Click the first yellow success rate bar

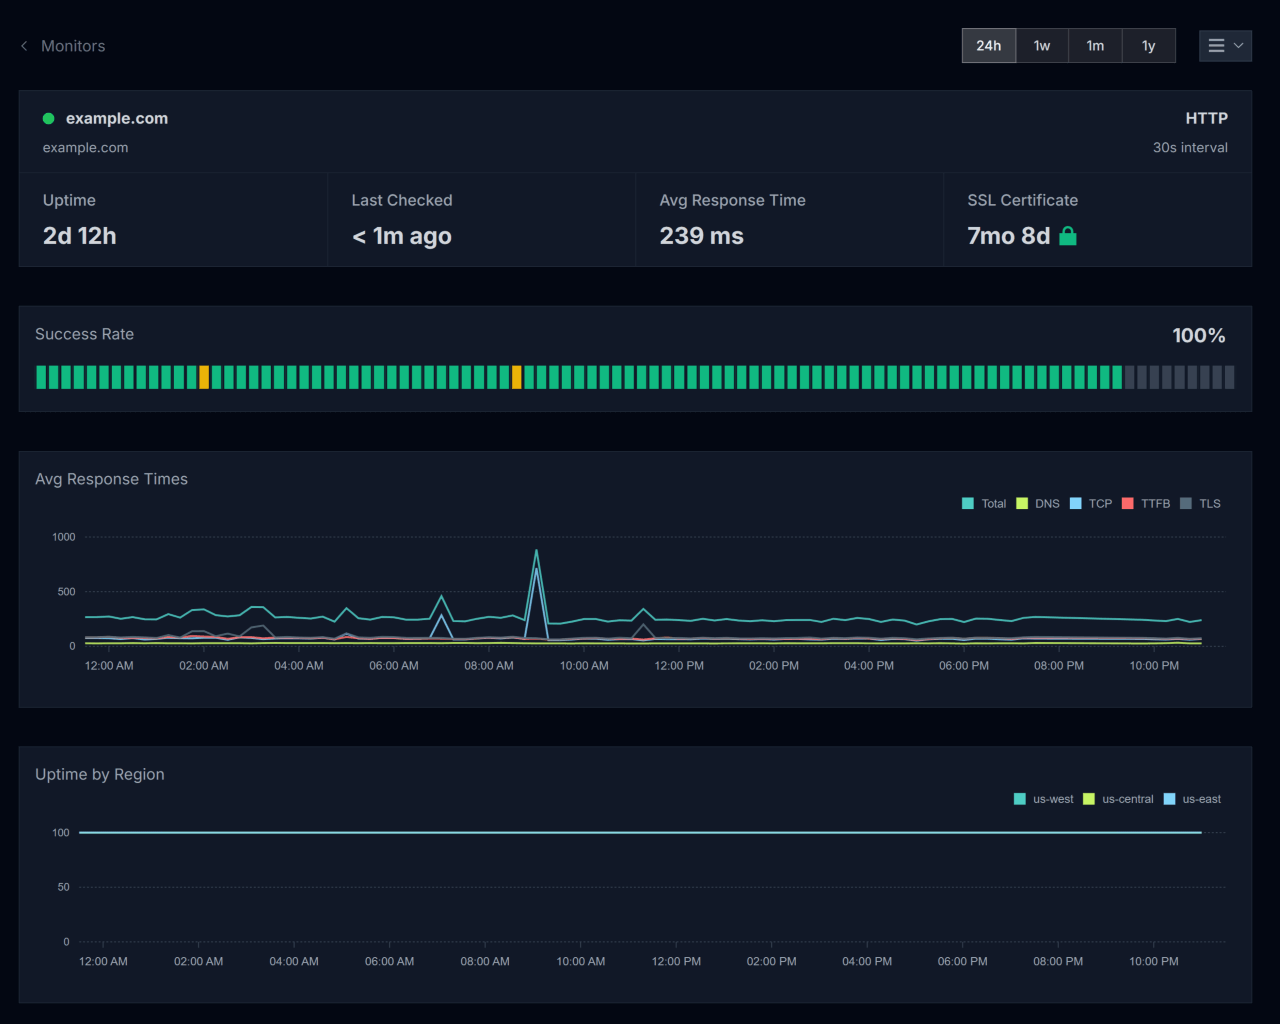(204, 377)
